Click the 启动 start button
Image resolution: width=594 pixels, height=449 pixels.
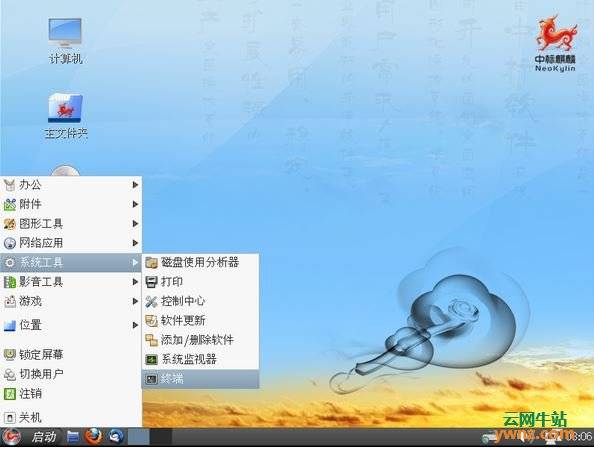point(30,437)
